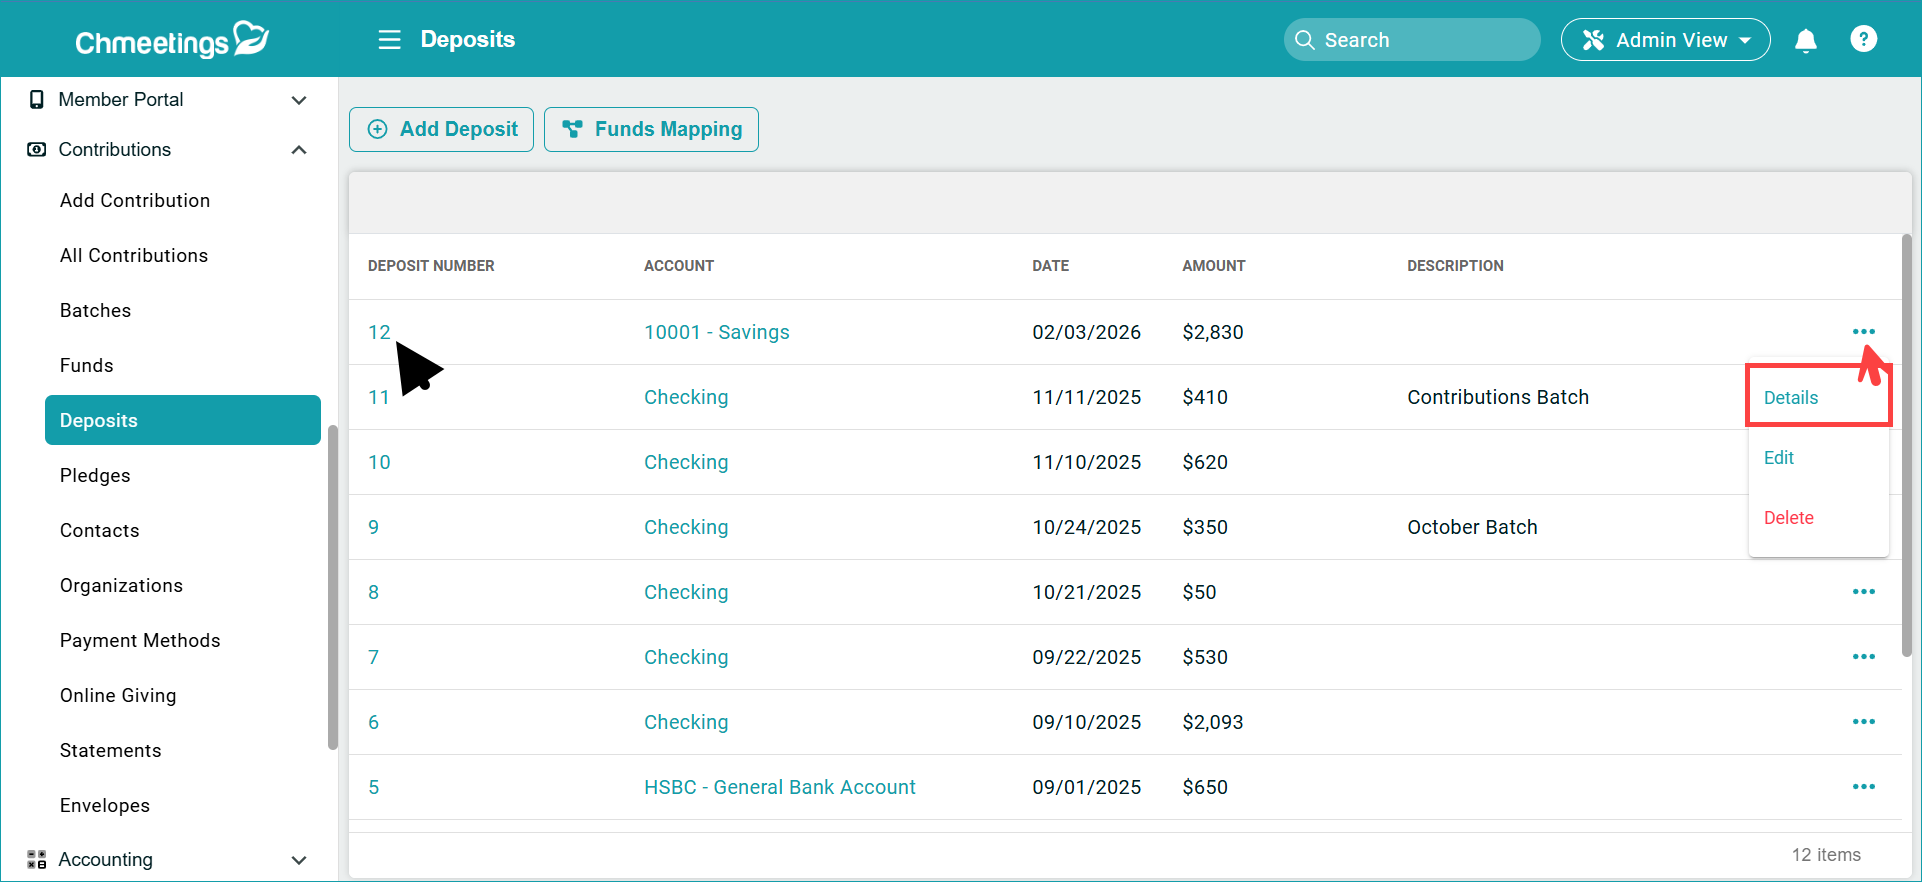Image resolution: width=1922 pixels, height=882 pixels.
Task: Click the hamburger menu icon
Action: pyautogui.click(x=389, y=40)
